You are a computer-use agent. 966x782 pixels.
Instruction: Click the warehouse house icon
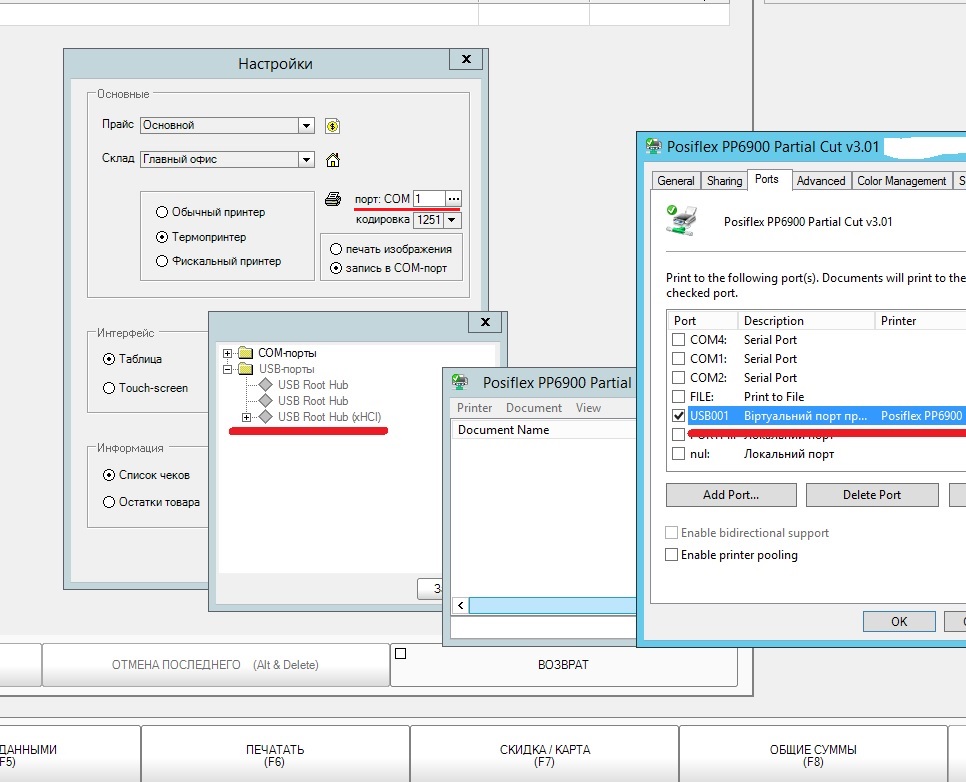tap(333, 160)
